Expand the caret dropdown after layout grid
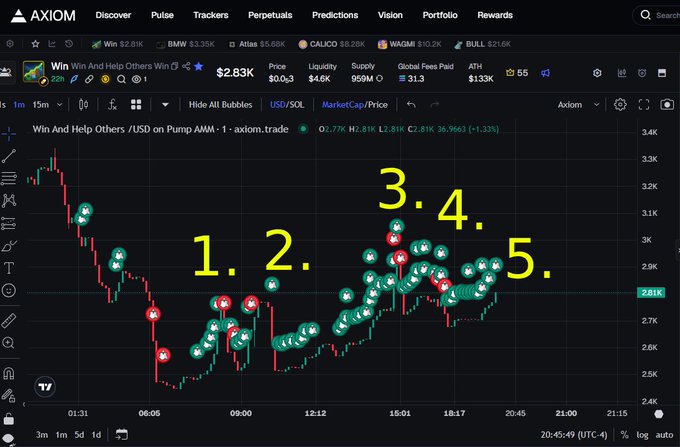Screen dimensions: 680x447 point(165,104)
